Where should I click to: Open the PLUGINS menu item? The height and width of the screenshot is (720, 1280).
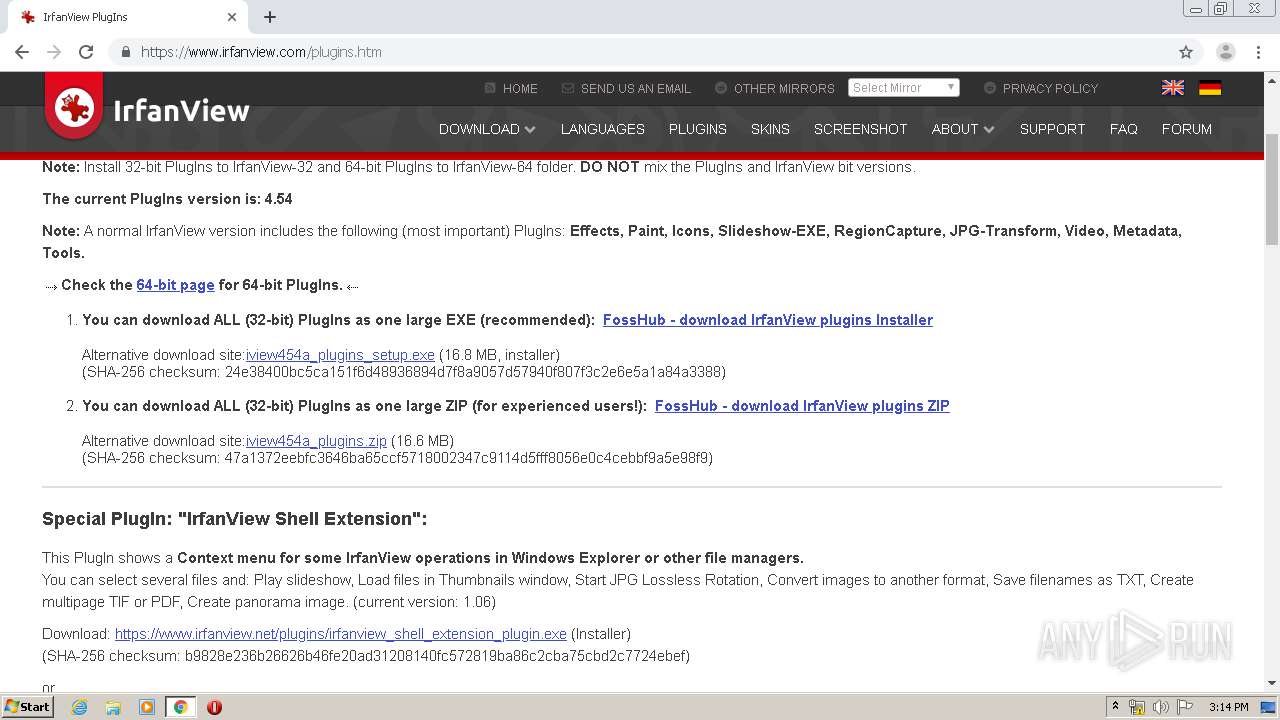pyautogui.click(x=698, y=129)
